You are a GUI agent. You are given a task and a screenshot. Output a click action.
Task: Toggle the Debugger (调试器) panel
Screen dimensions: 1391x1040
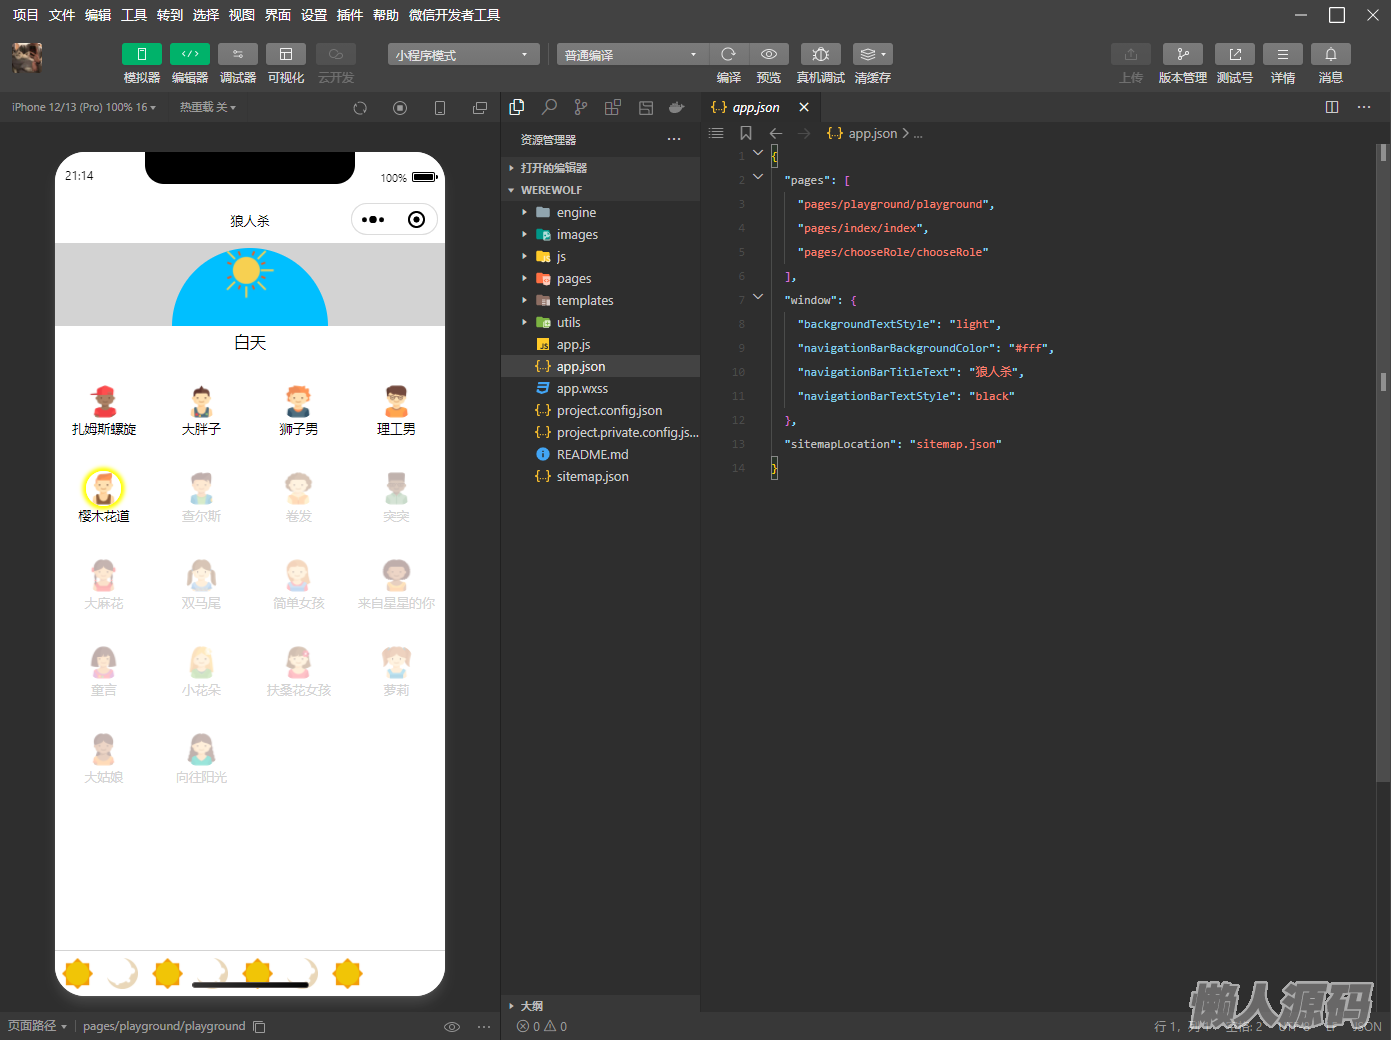(x=238, y=54)
